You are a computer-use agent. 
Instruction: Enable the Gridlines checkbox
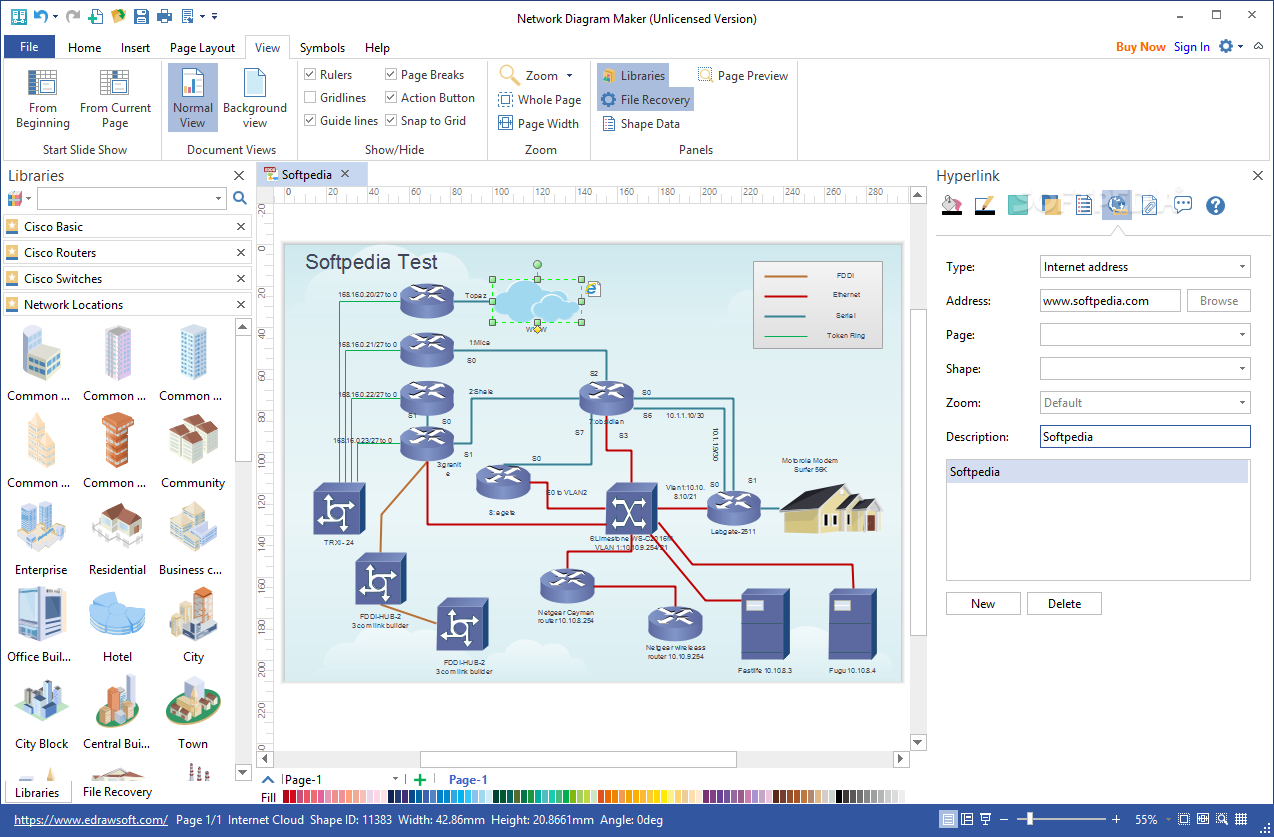coord(310,98)
